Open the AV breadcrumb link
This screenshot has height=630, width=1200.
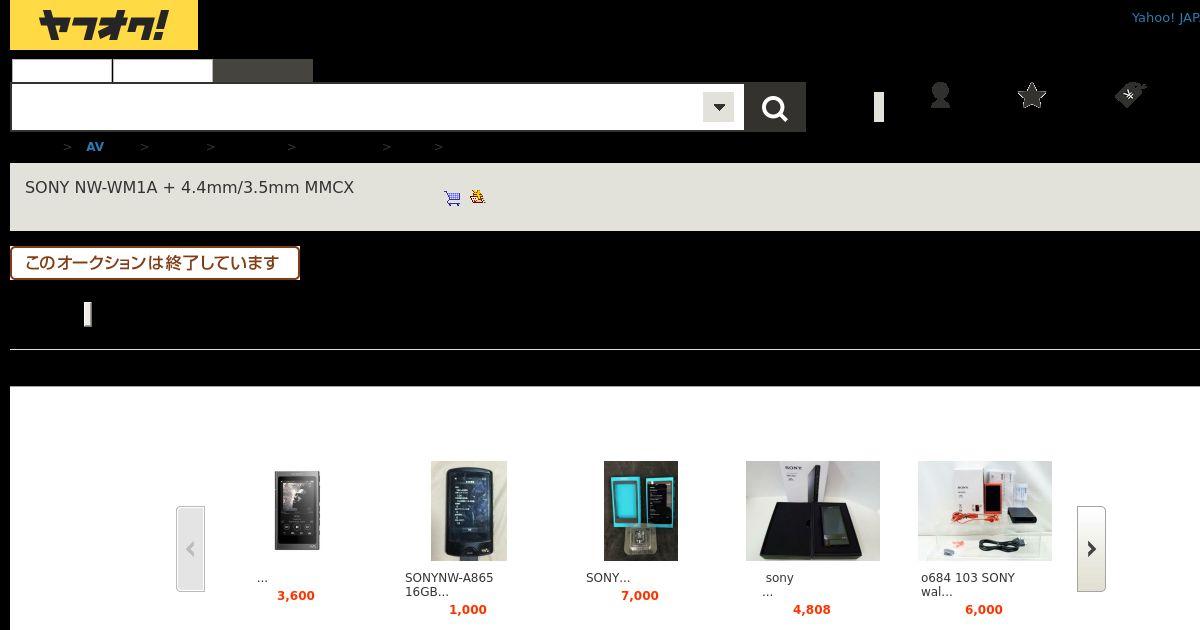(95, 147)
